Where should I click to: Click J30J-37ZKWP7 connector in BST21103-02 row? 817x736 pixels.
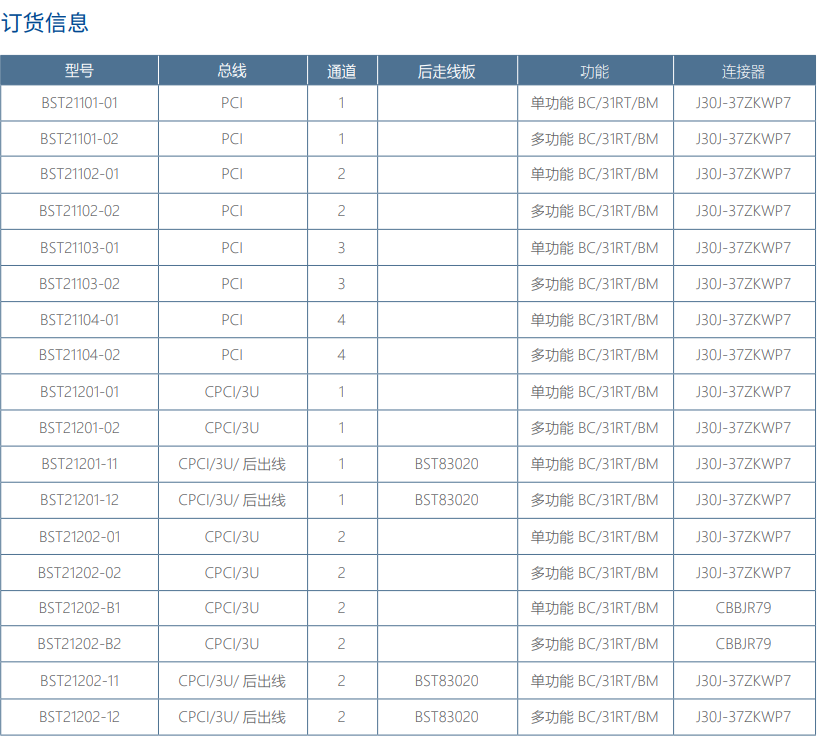744,284
